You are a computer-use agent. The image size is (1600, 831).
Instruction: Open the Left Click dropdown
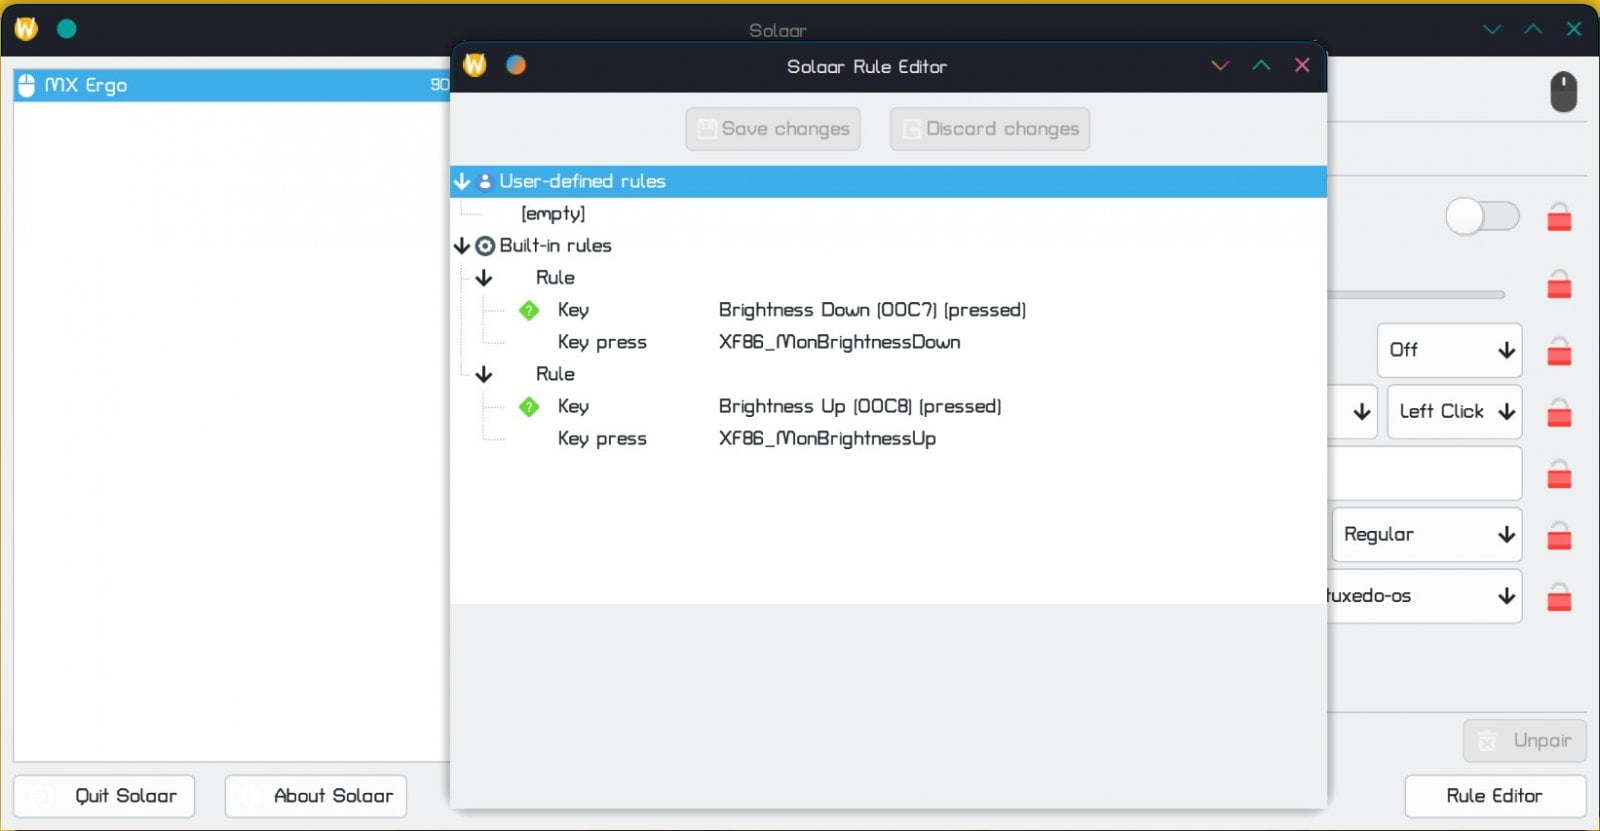tap(1455, 412)
